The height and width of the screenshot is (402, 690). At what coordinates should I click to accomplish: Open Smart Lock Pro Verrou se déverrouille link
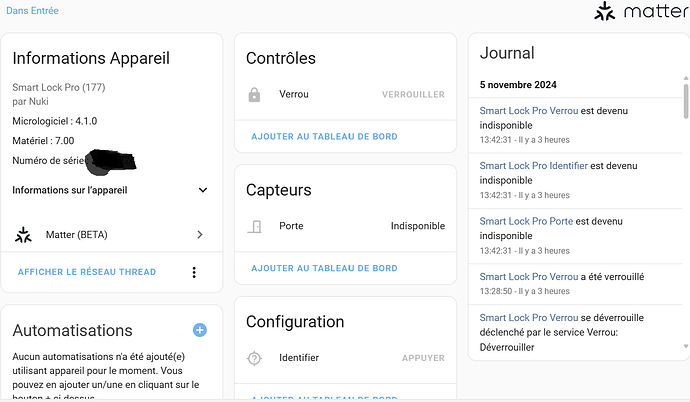click(x=529, y=318)
